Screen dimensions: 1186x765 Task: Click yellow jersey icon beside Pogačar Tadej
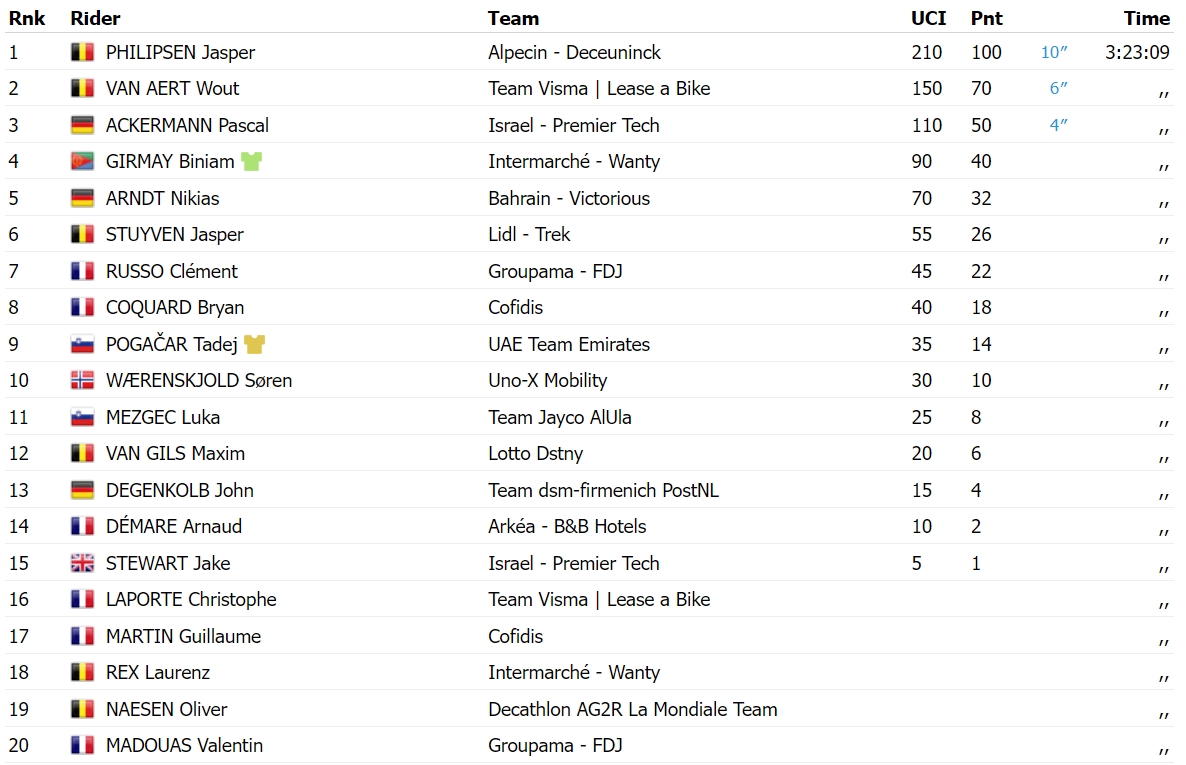point(254,344)
